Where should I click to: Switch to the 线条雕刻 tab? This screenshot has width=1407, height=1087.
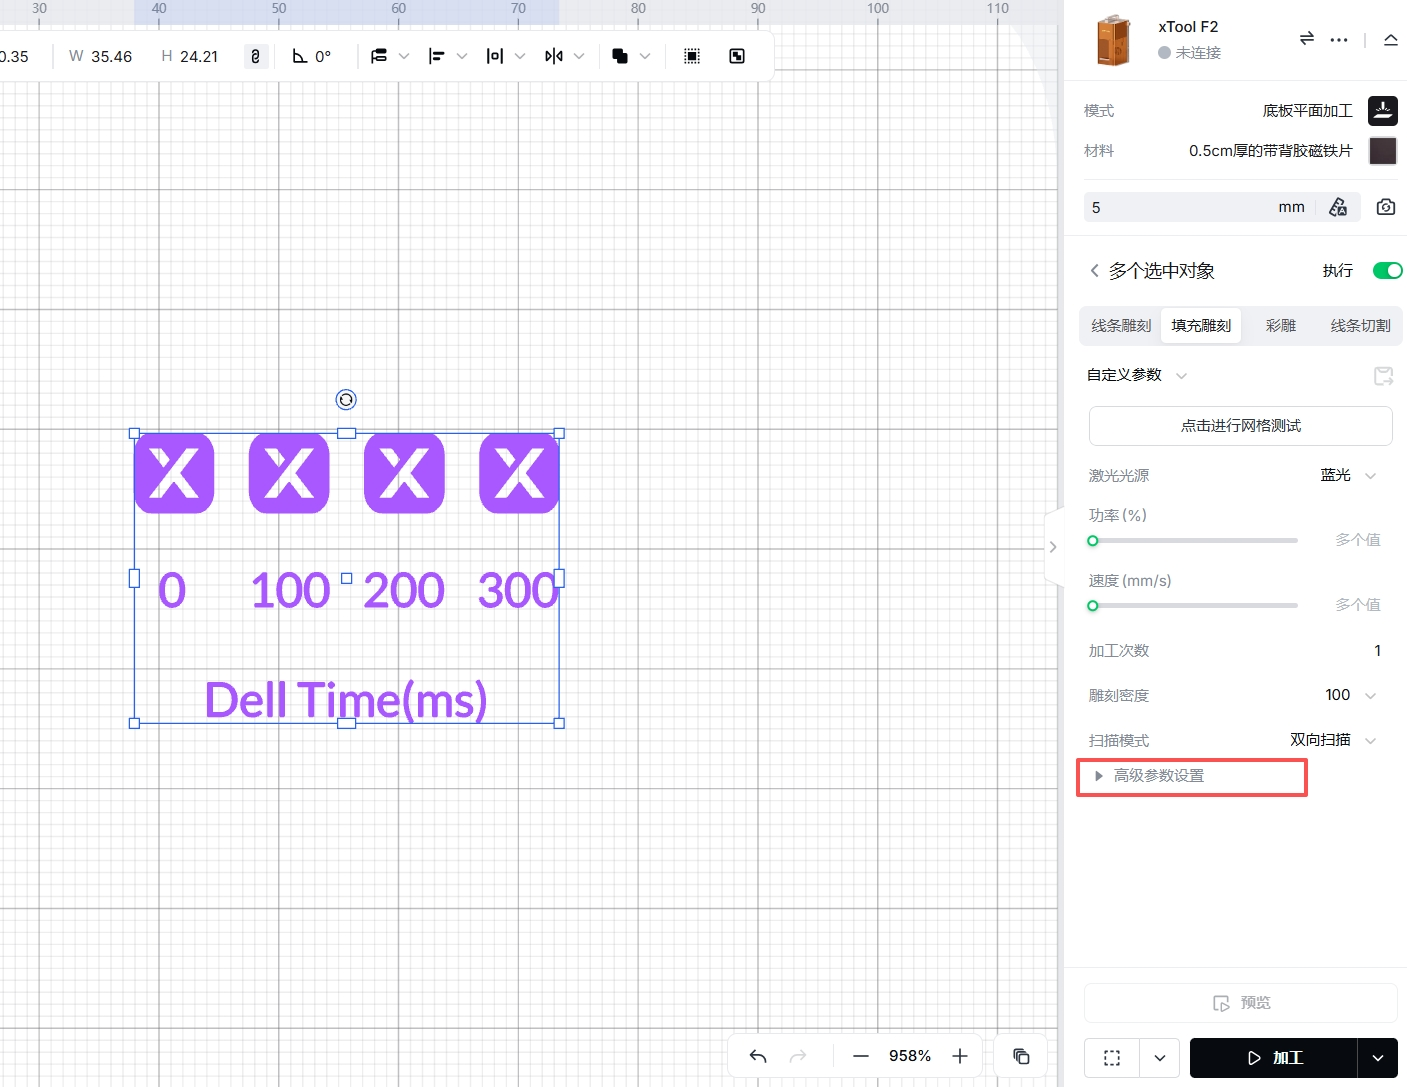(x=1120, y=326)
